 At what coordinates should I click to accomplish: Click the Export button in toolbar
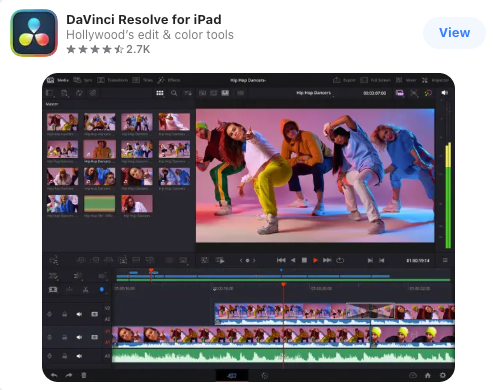click(344, 80)
